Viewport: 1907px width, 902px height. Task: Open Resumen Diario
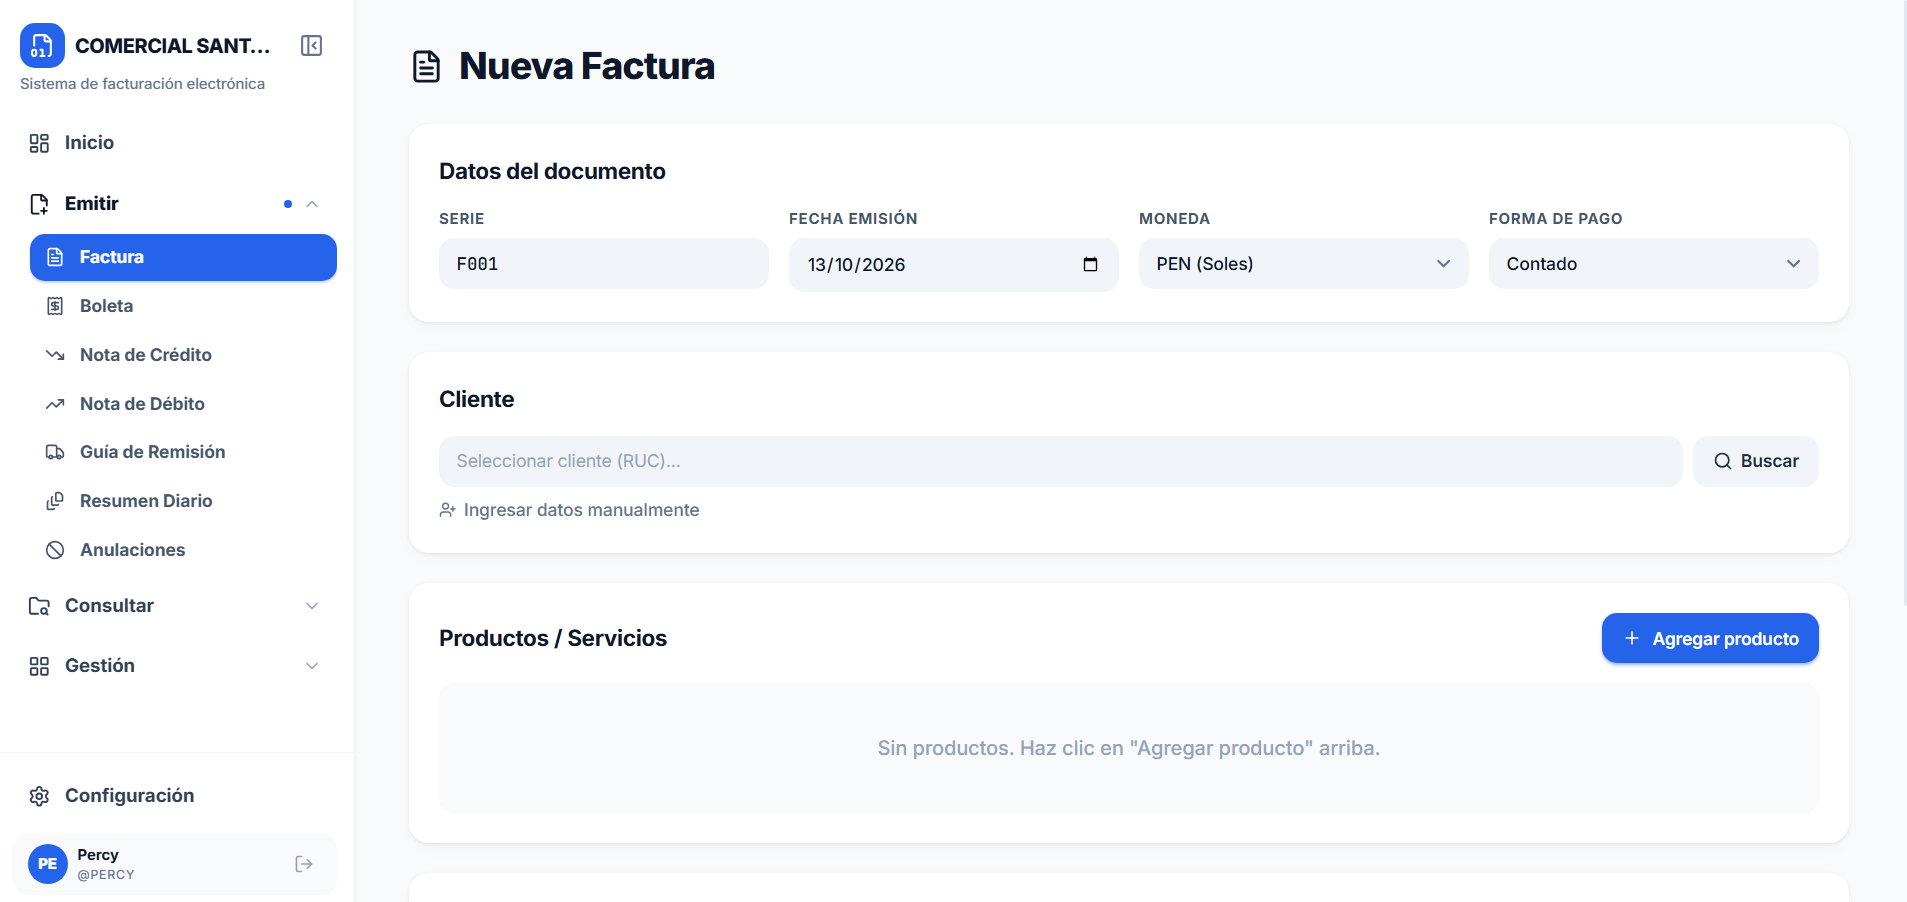[183, 501]
